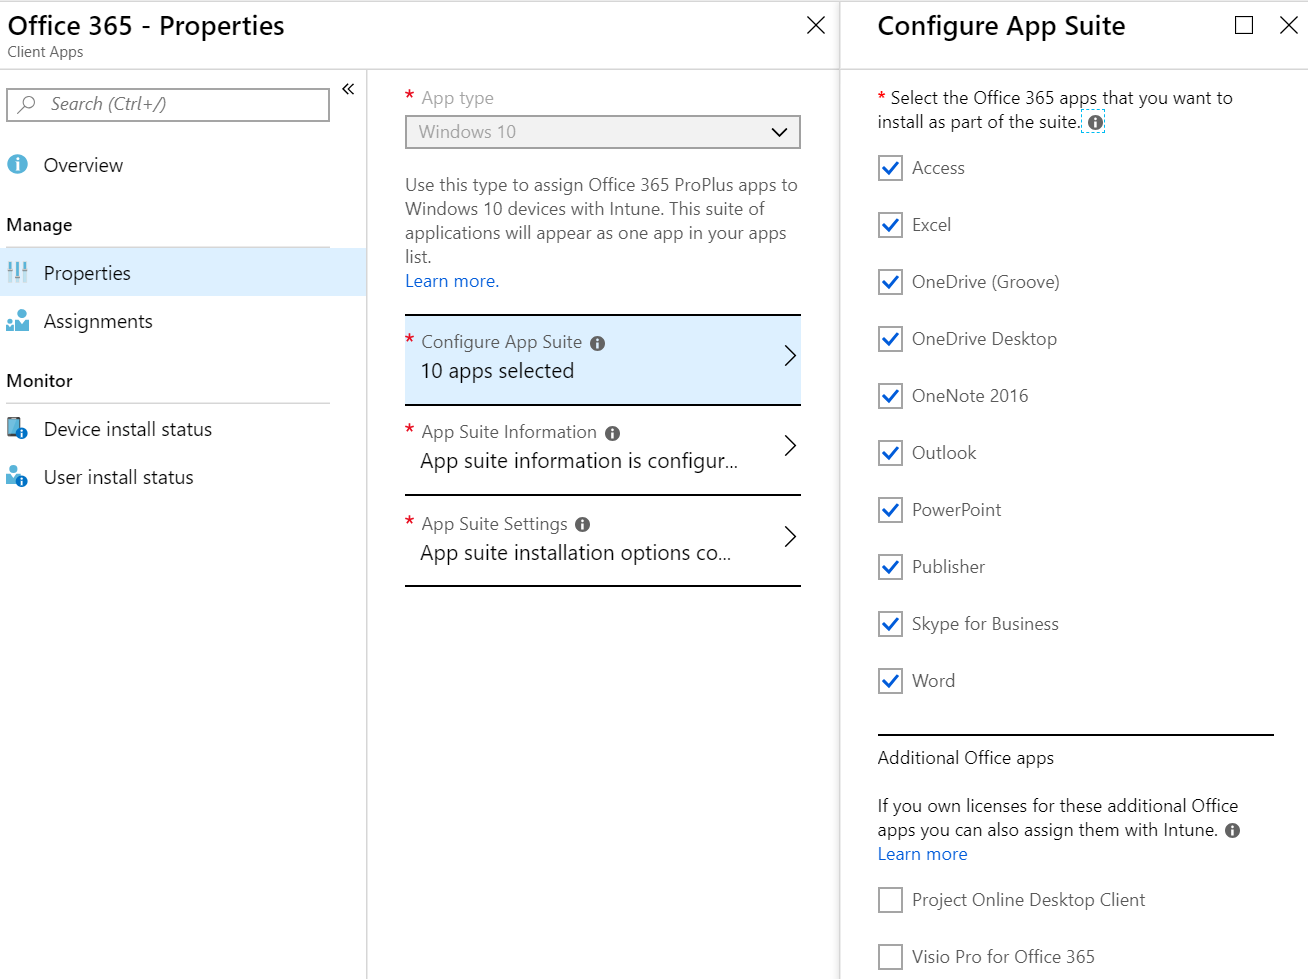Click the App Suite Settings info icon
This screenshot has height=979, width=1308.
(585, 523)
